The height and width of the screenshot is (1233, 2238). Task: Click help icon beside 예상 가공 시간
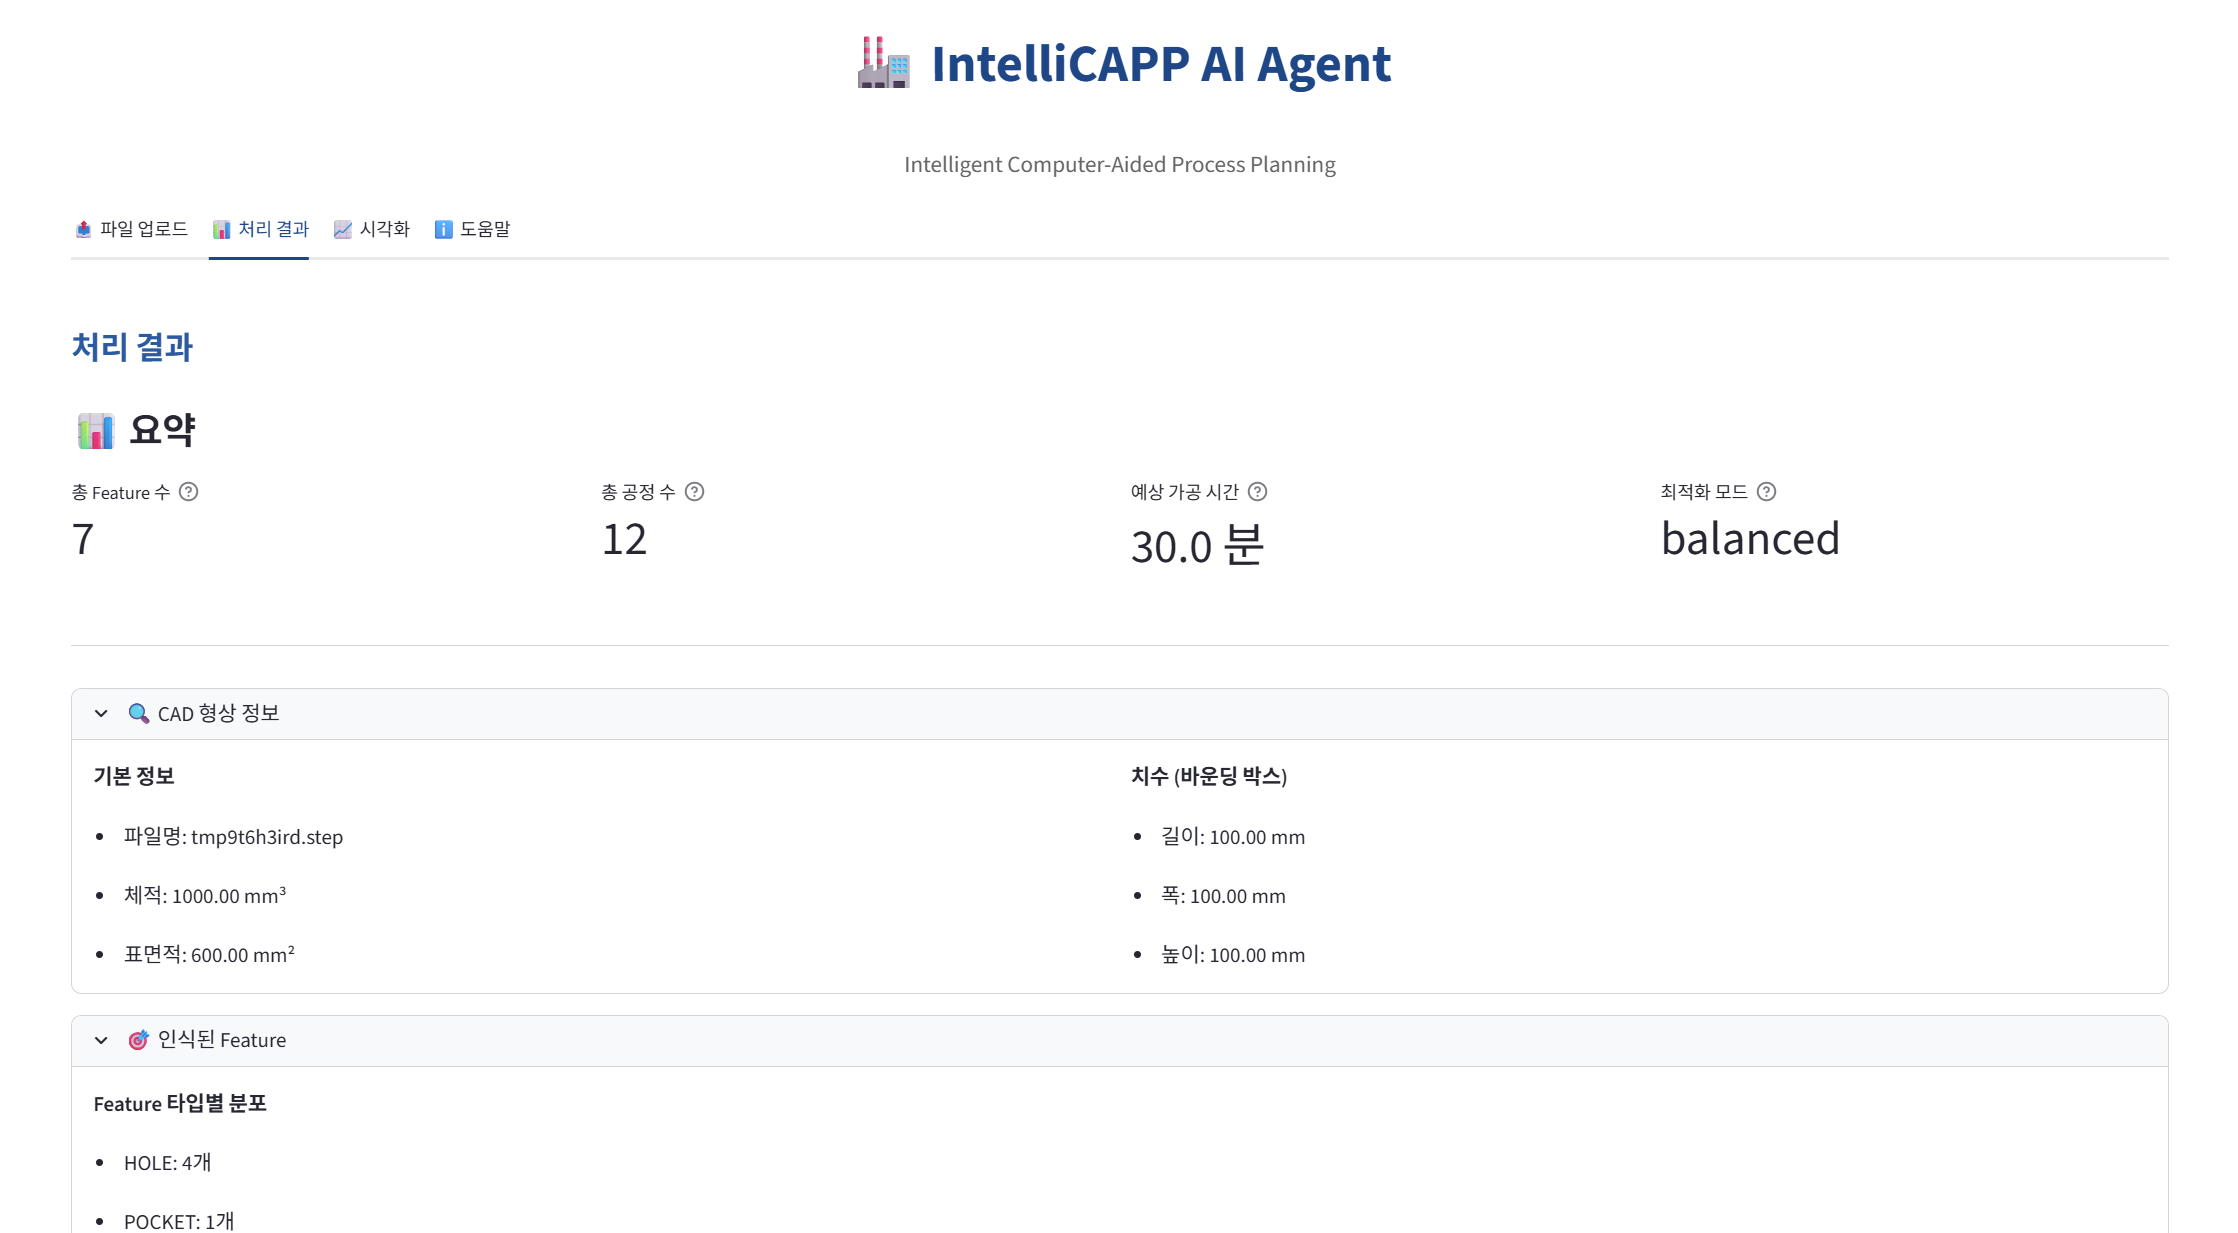tap(1258, 492)
